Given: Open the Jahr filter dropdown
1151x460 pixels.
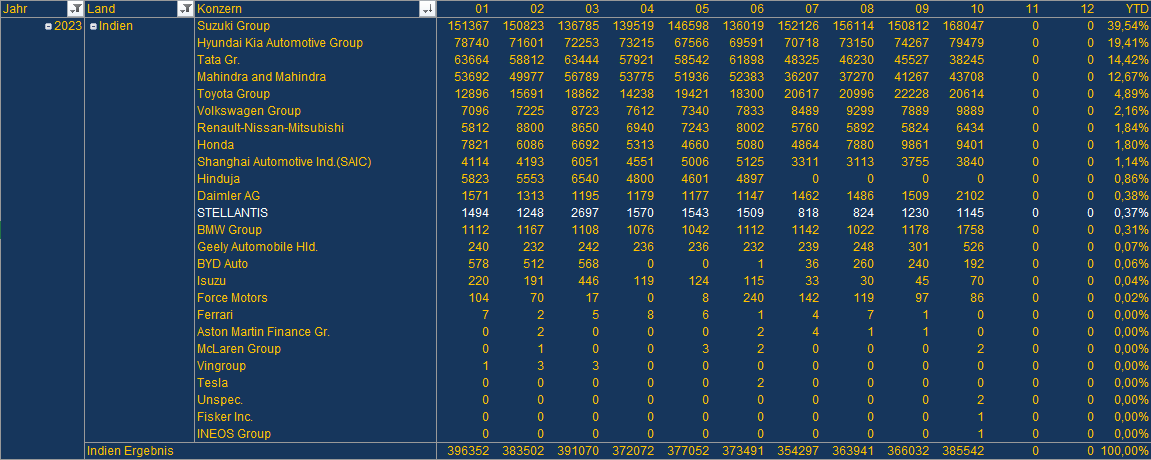Looking at the screenshot, I should click(x=76, y=9).
